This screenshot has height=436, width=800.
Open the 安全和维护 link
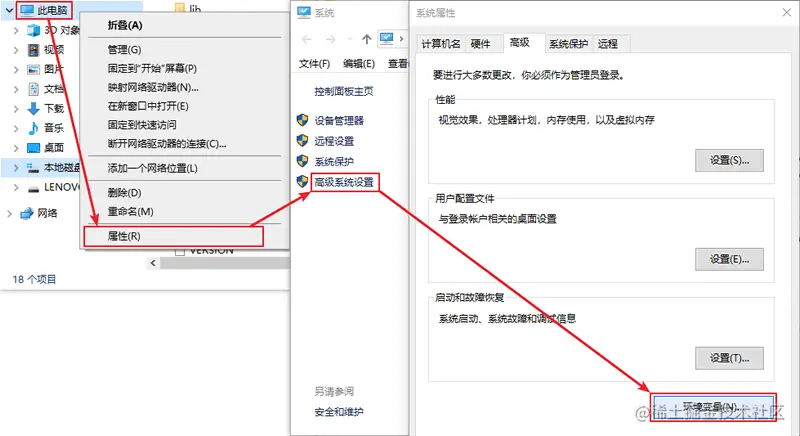(339, 412)
